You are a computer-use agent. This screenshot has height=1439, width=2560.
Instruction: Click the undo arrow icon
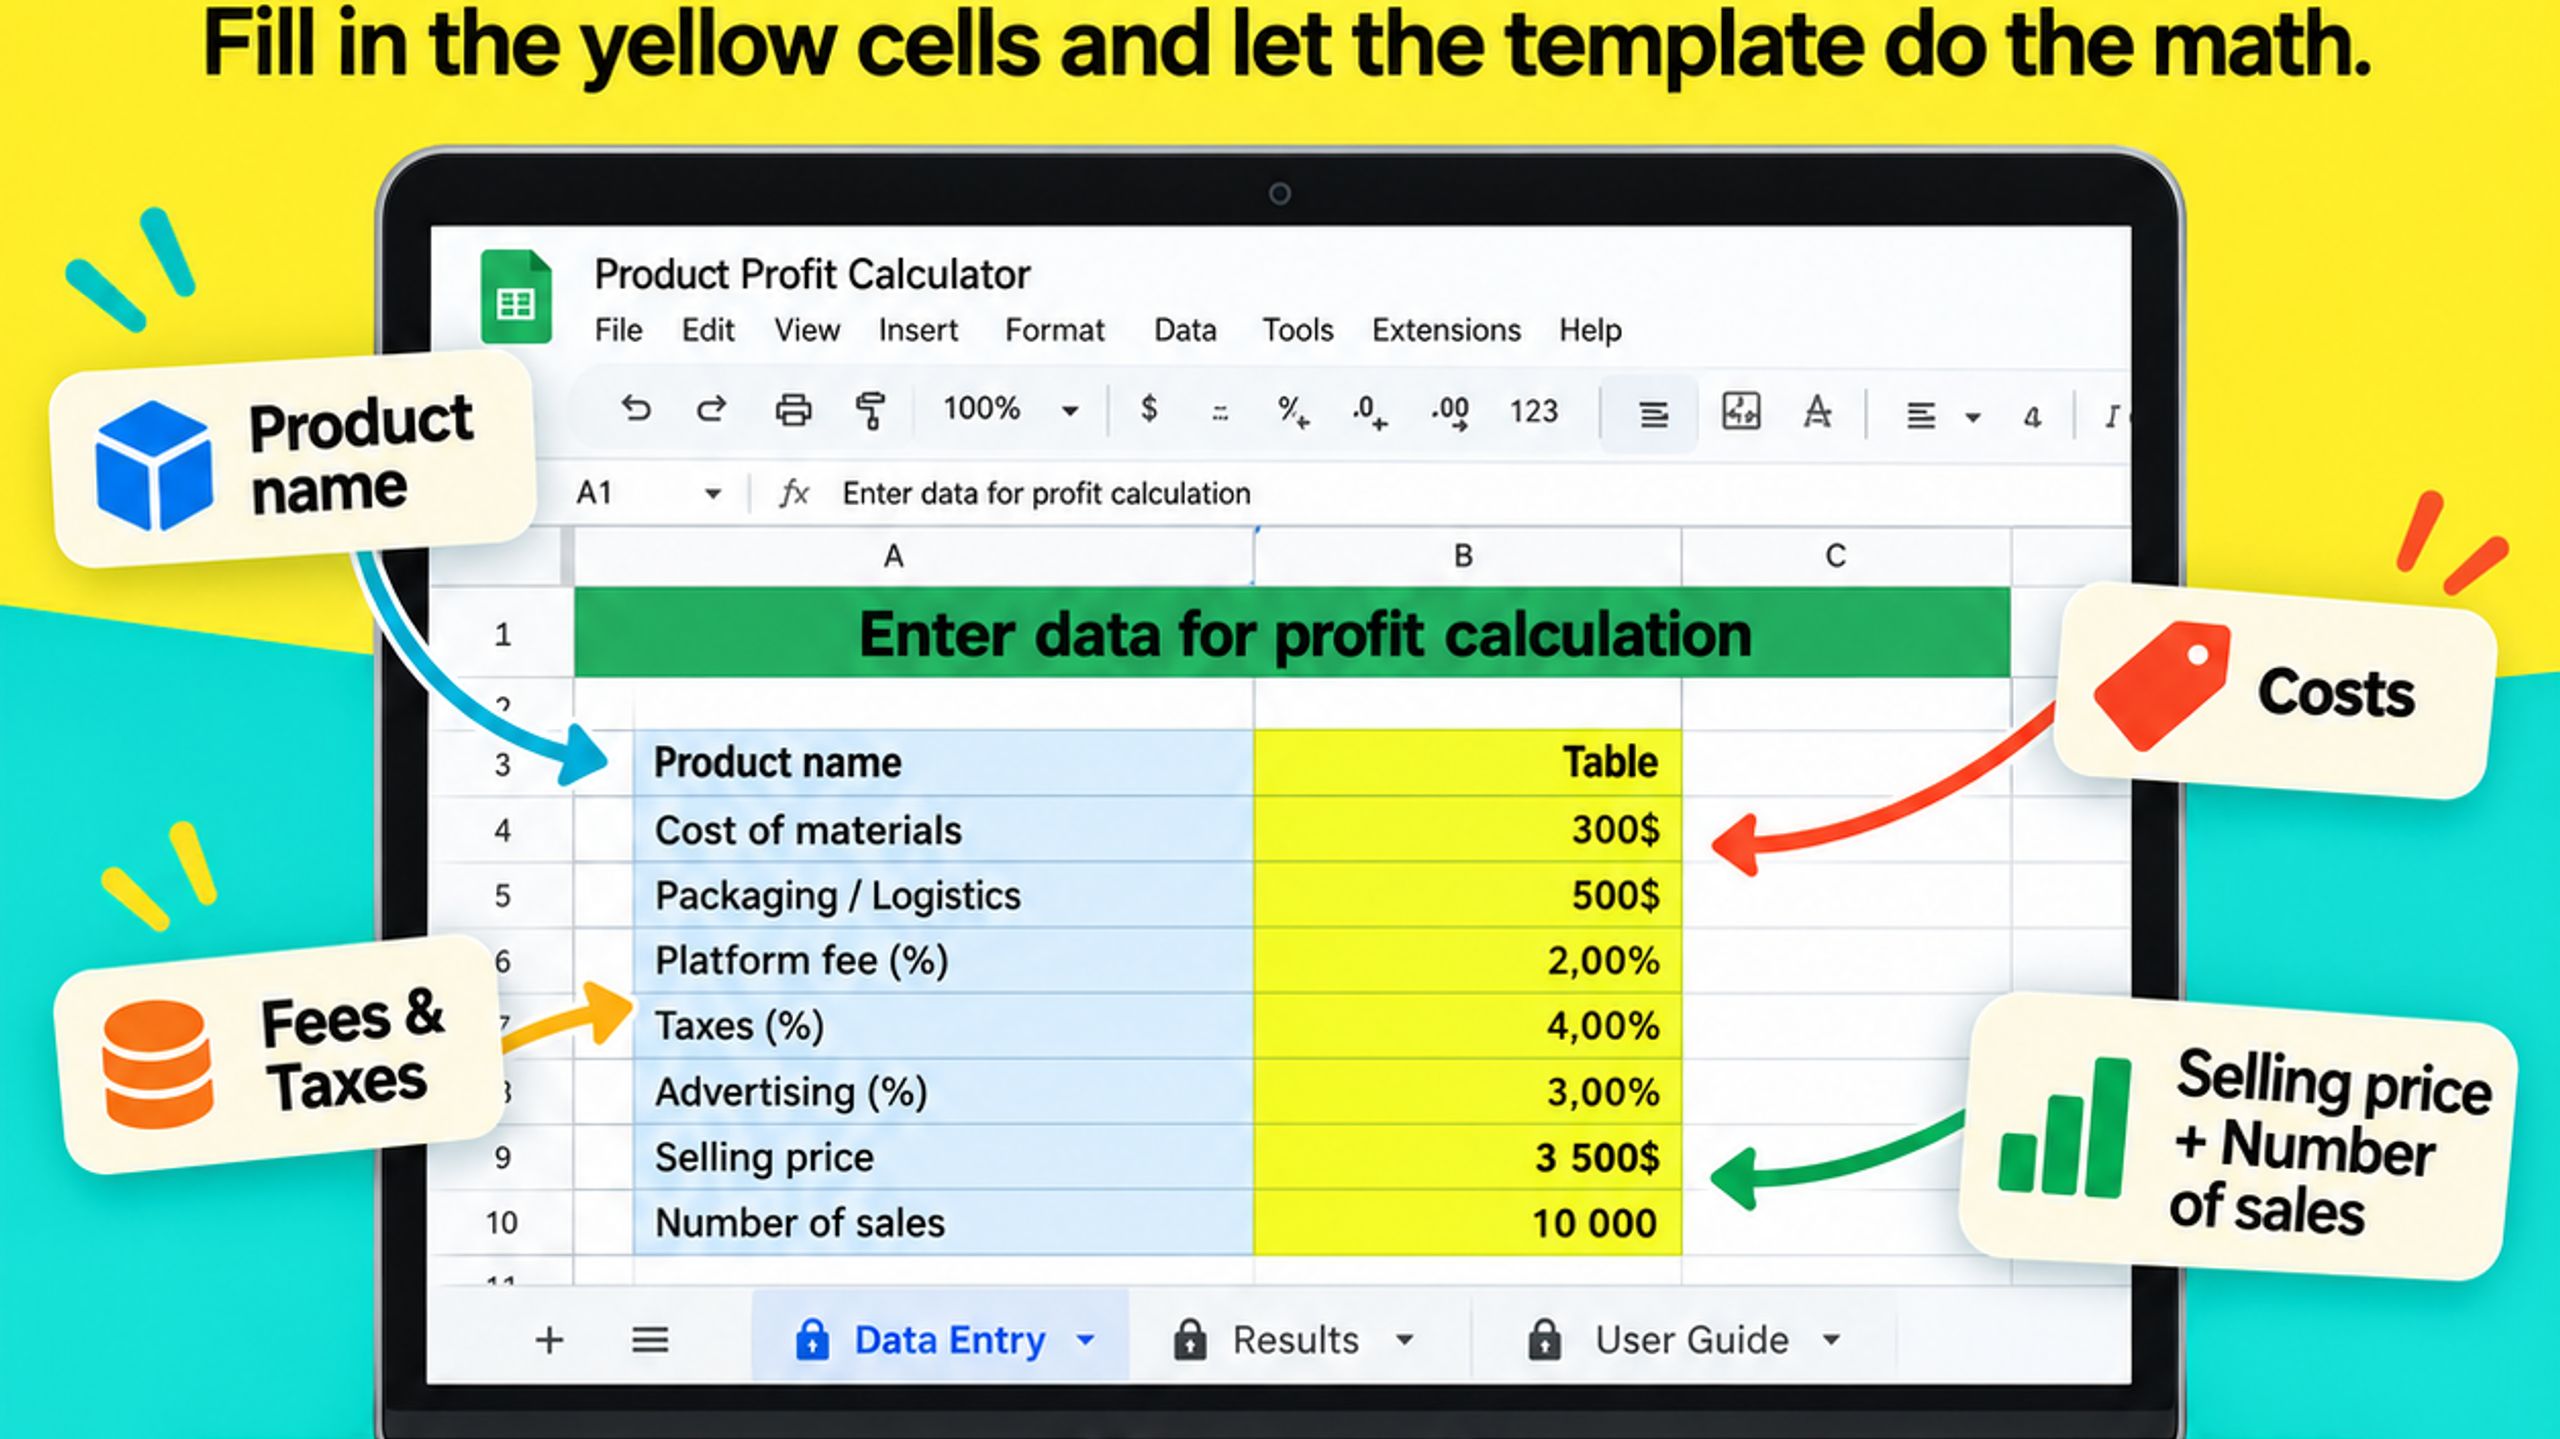coord(636,409)
